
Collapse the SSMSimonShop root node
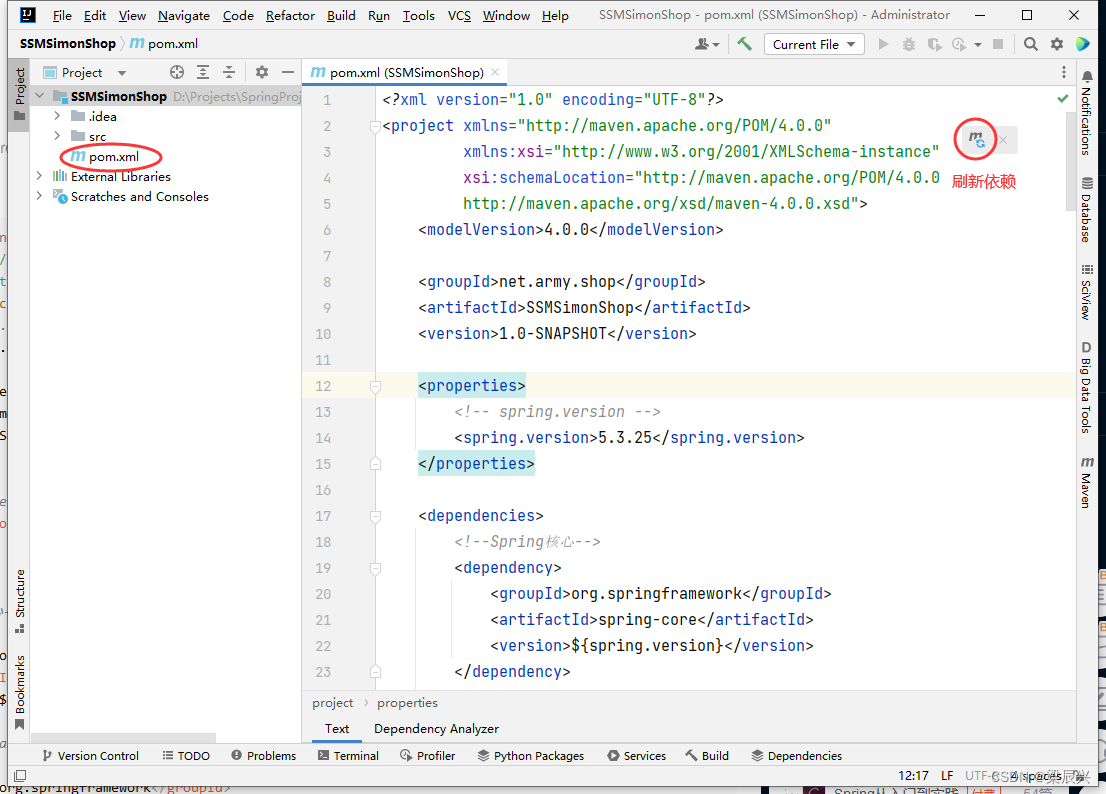[40, 96]
